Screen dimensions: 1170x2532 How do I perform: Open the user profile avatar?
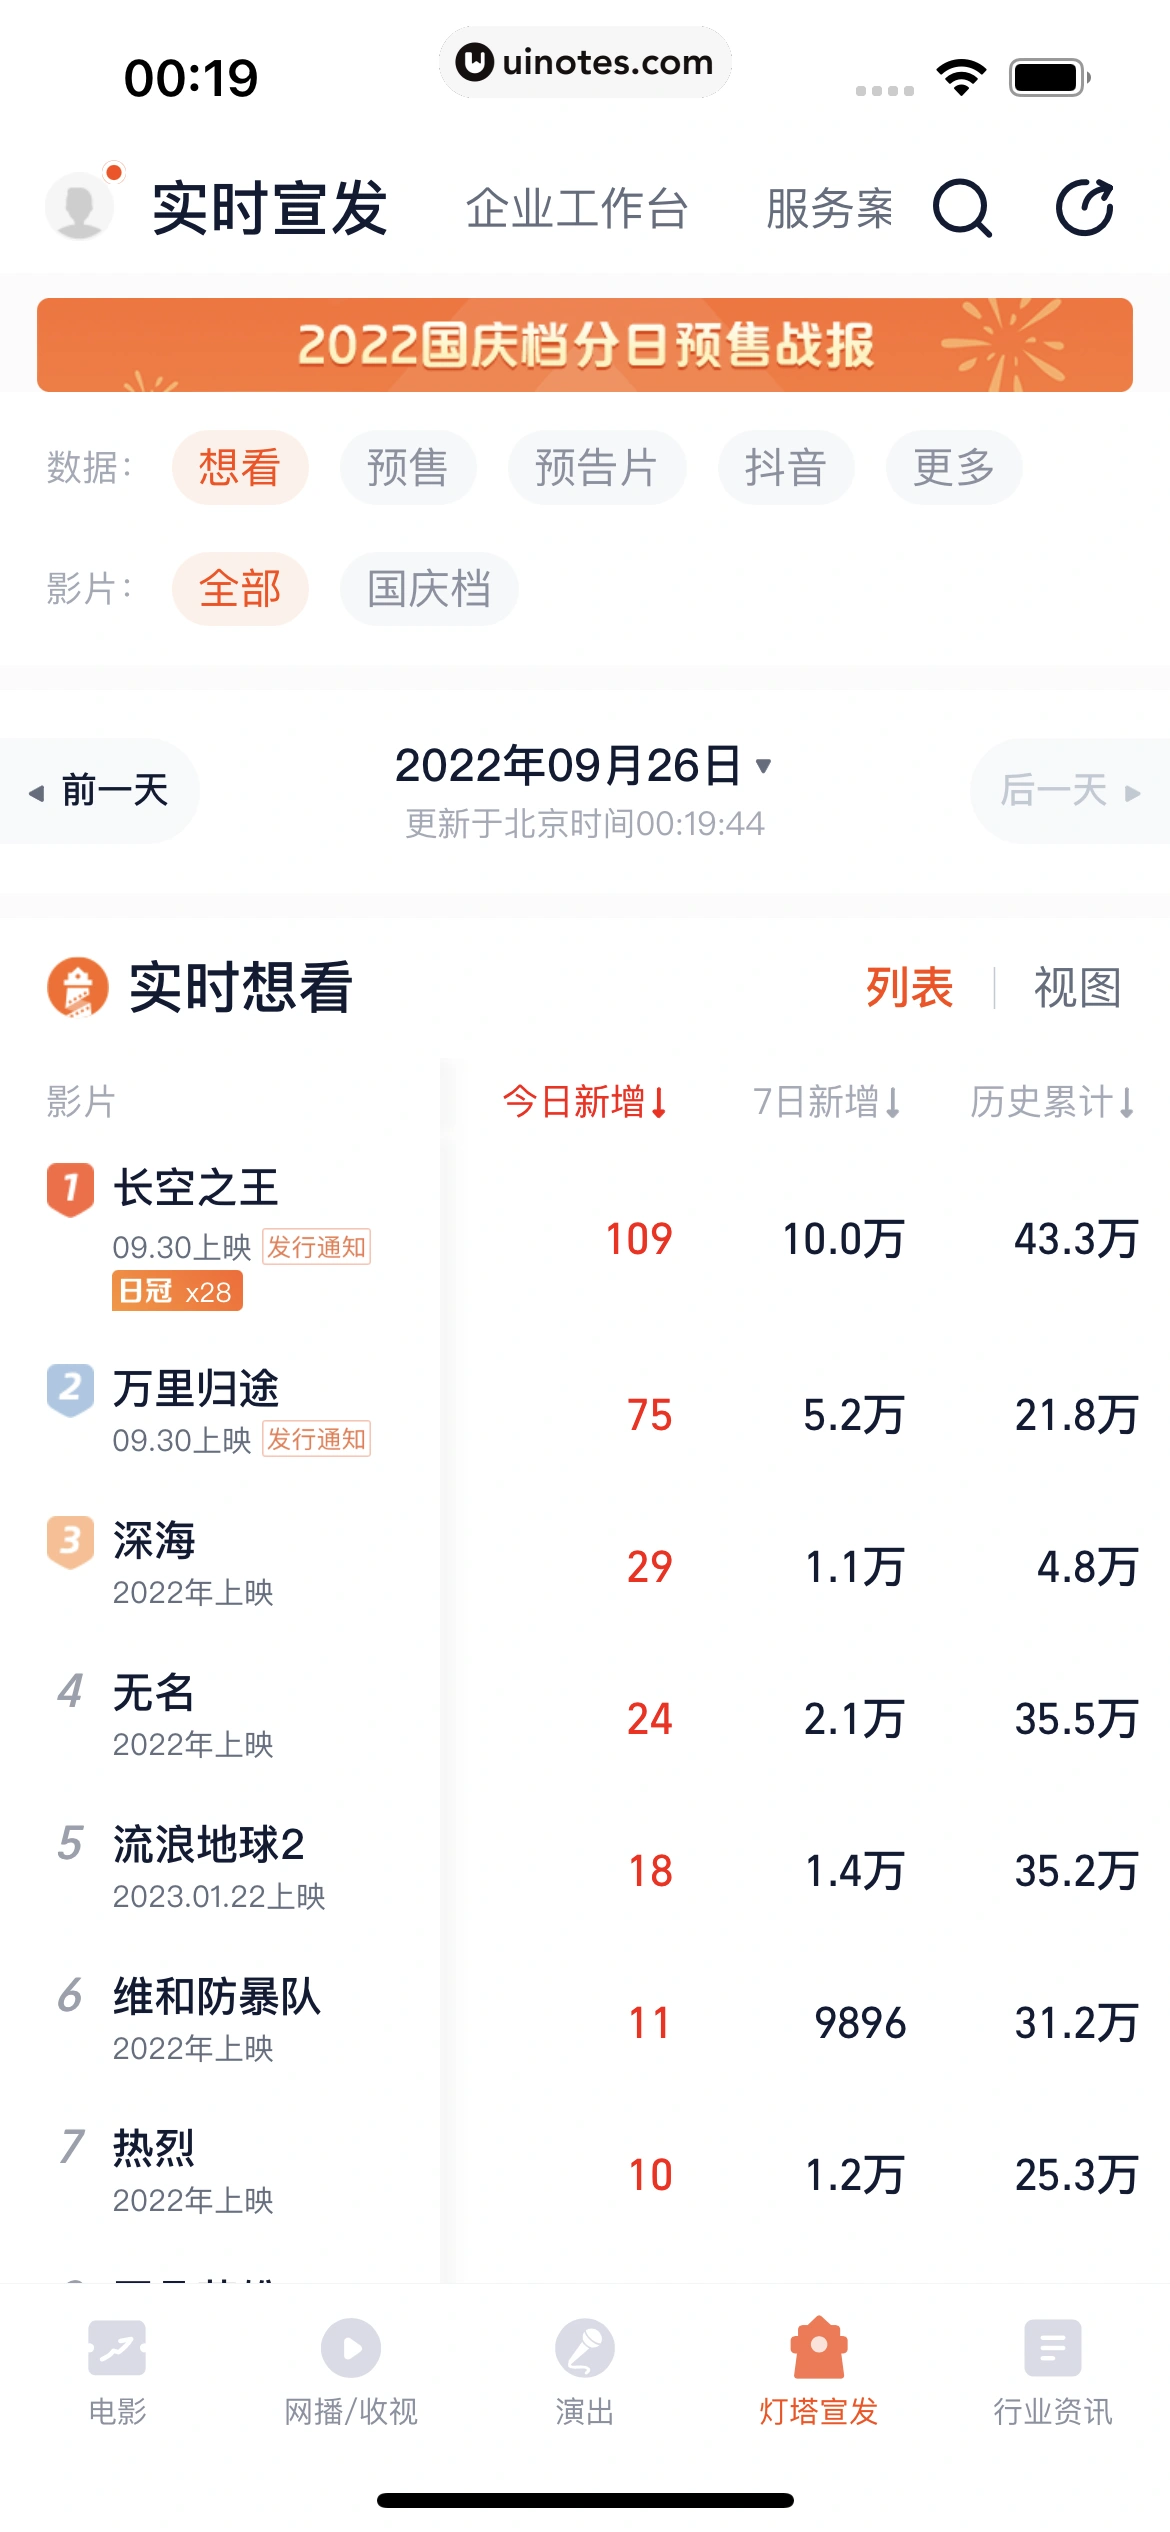80,206
